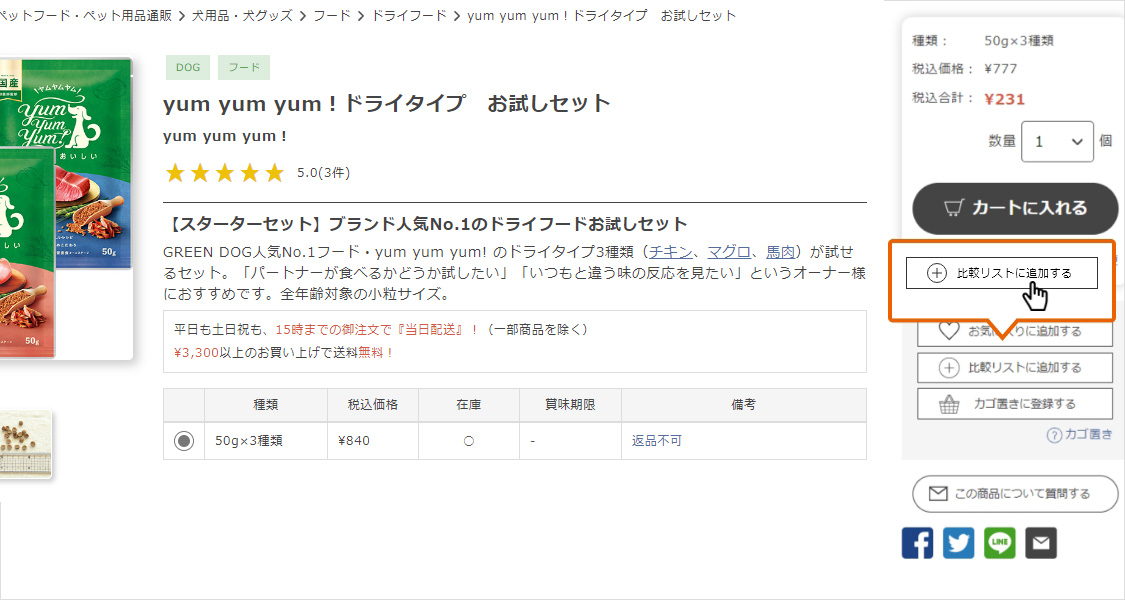The width and height of the screenshot is (1125, 600).
Task: Click the ¥3,300 free shipping notice
Action: pyautogui.click(x=283, y=352)
